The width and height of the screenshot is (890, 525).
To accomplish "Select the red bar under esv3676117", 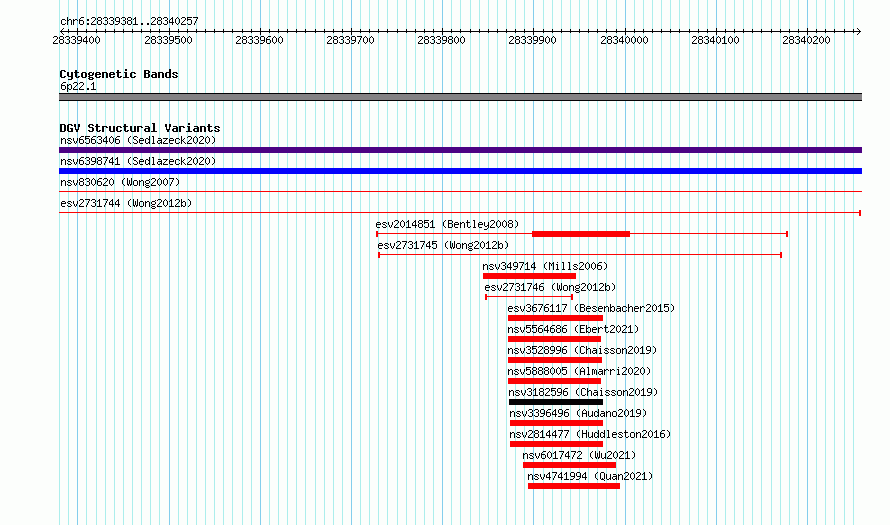I will (x=555, y=318).
